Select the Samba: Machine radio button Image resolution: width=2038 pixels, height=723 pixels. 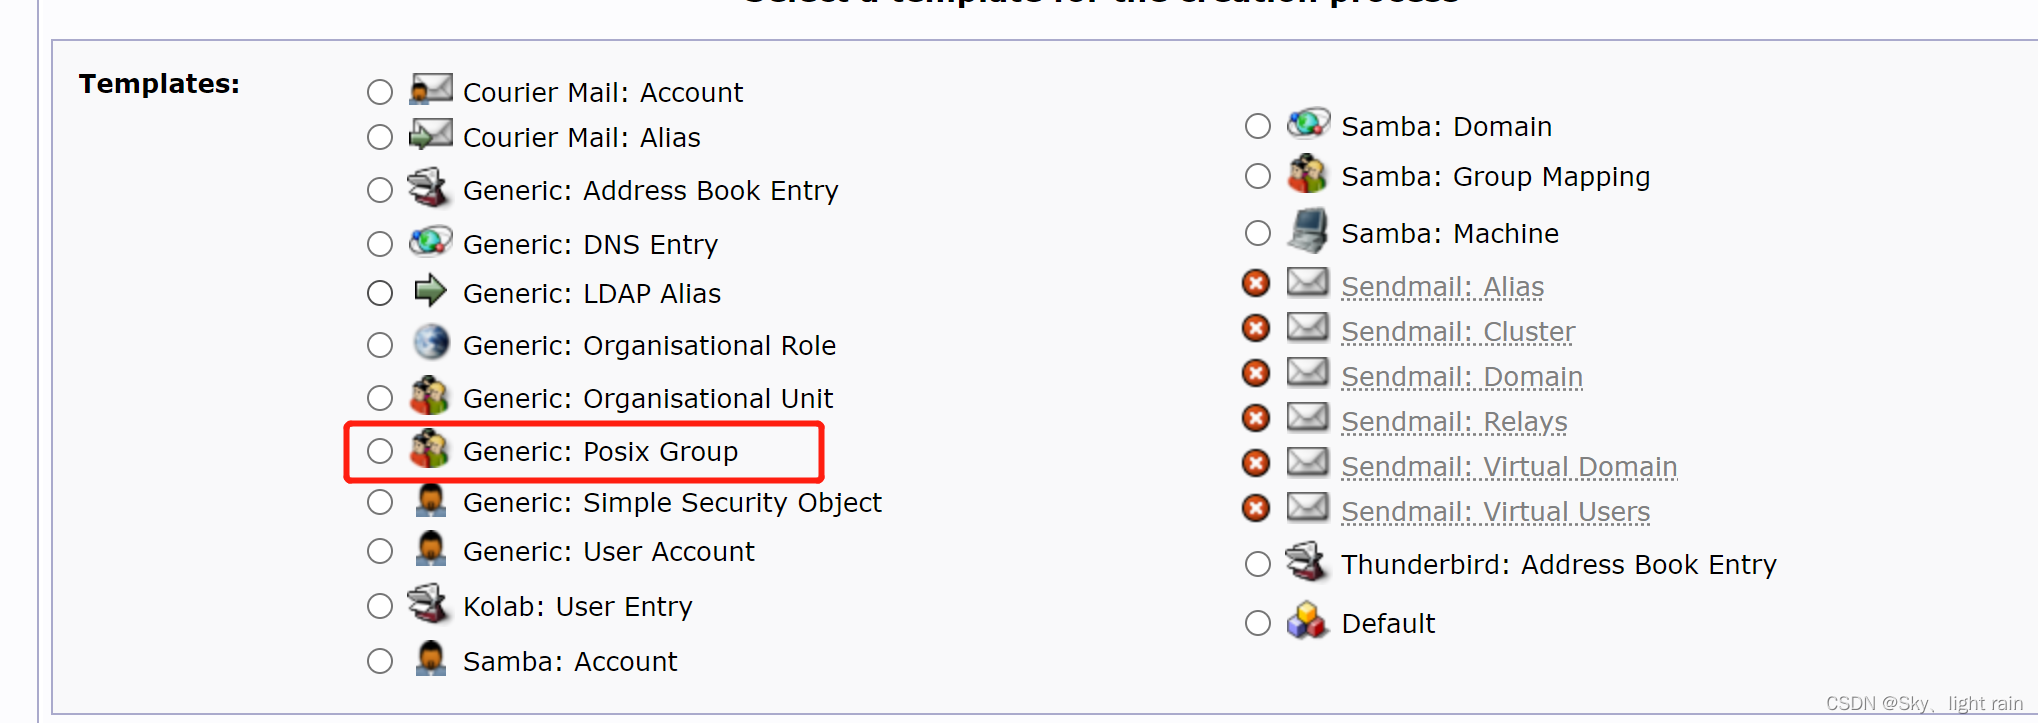pyautogui.click(x=1258, y=233)
